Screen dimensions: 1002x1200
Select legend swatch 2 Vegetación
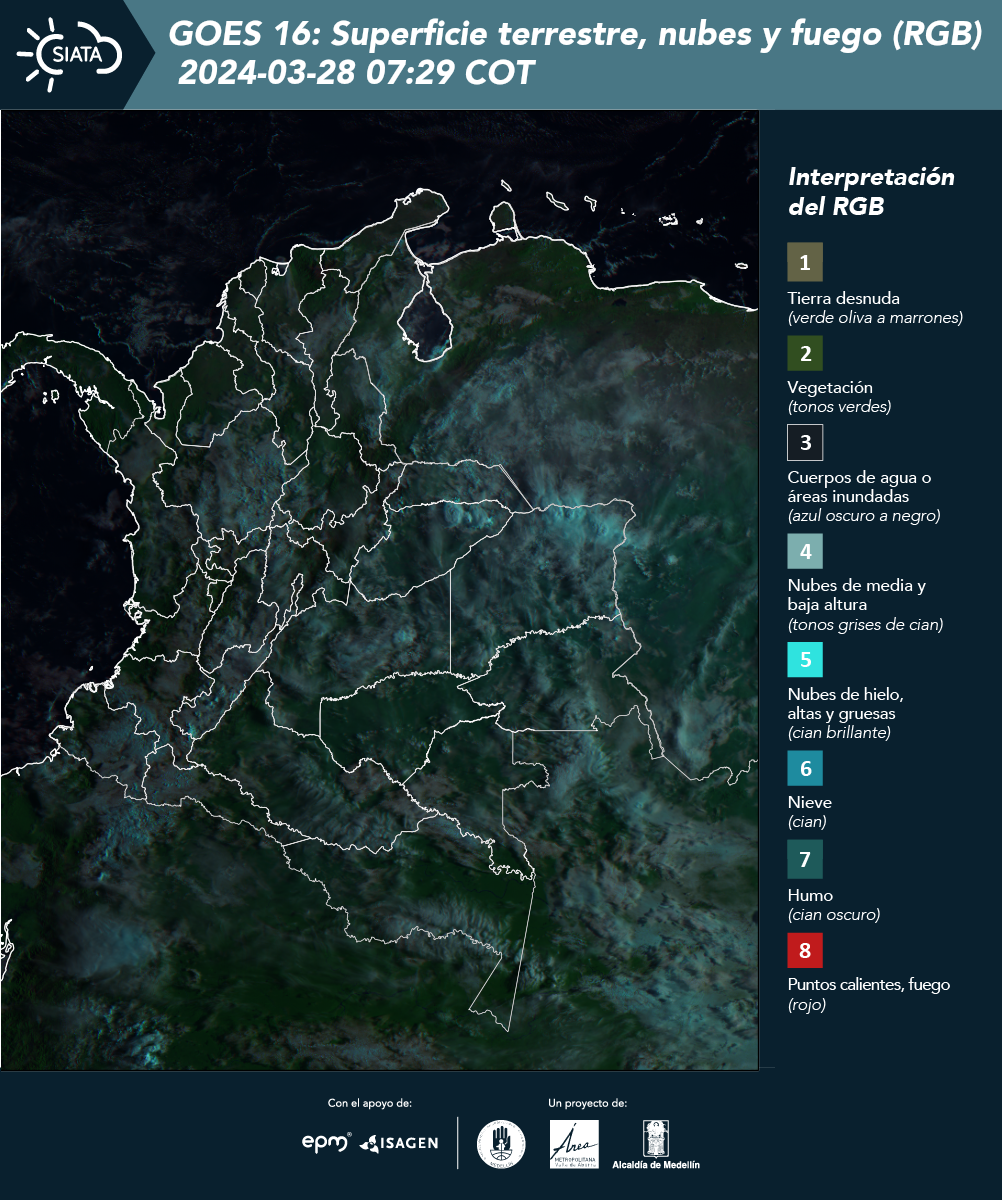pyautogui.click(x=805, y=353)
